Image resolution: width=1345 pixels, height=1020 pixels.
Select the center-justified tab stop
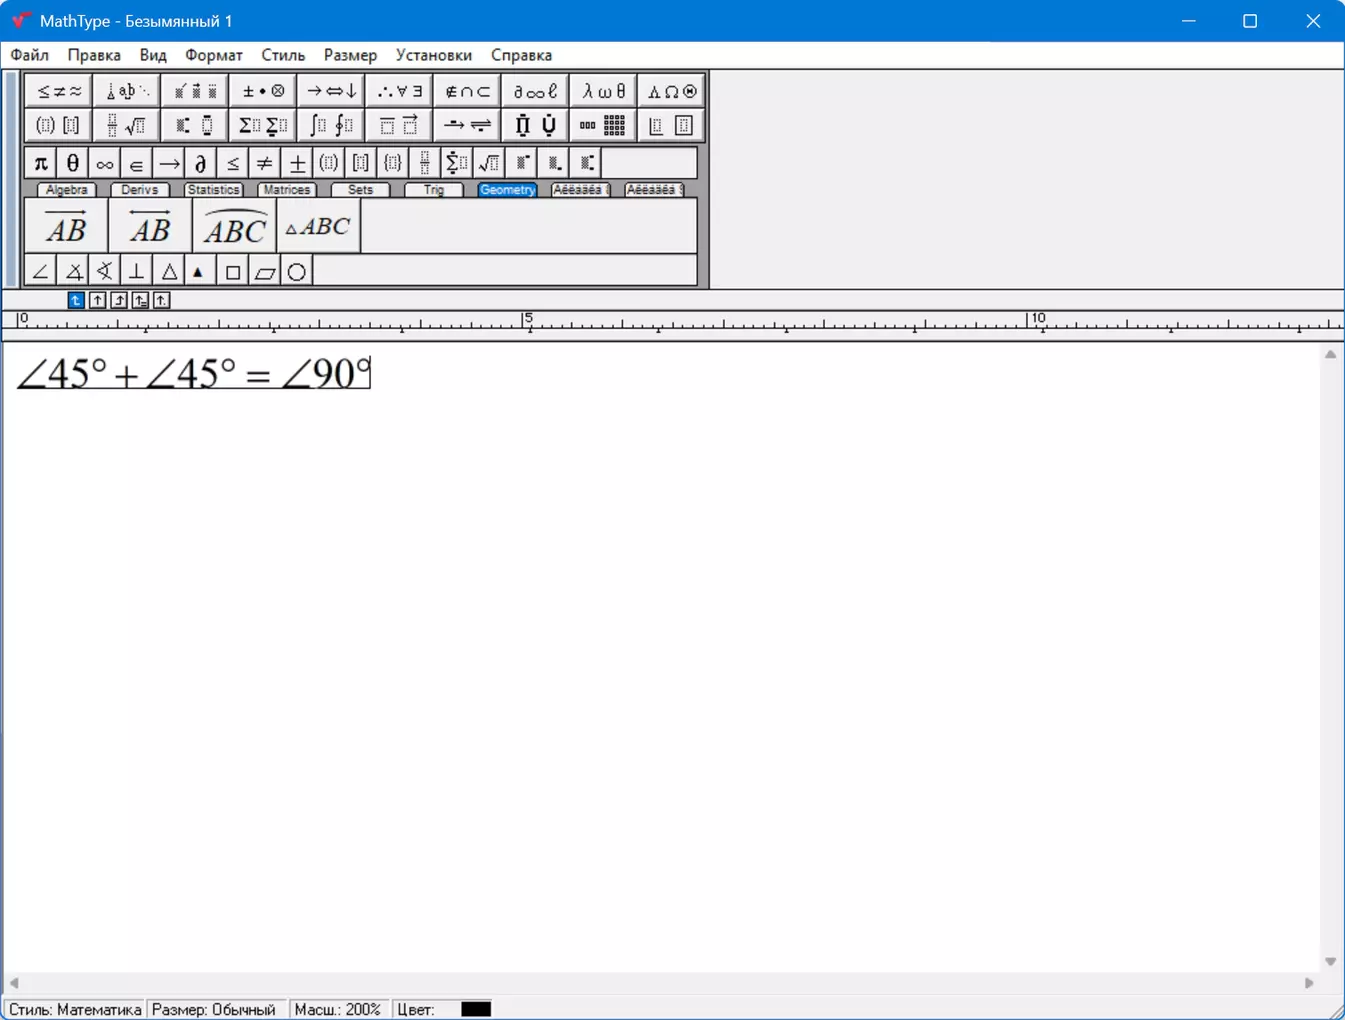97,300
